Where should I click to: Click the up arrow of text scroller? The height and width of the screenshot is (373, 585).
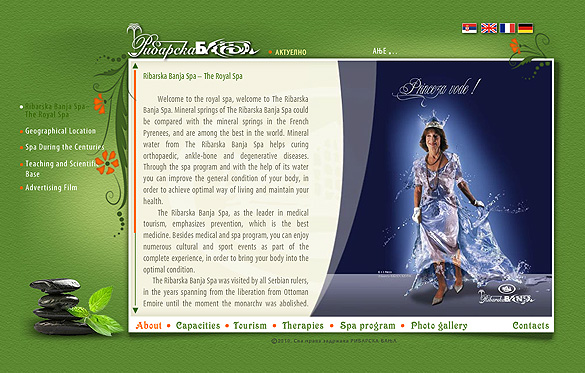[135, 66]
